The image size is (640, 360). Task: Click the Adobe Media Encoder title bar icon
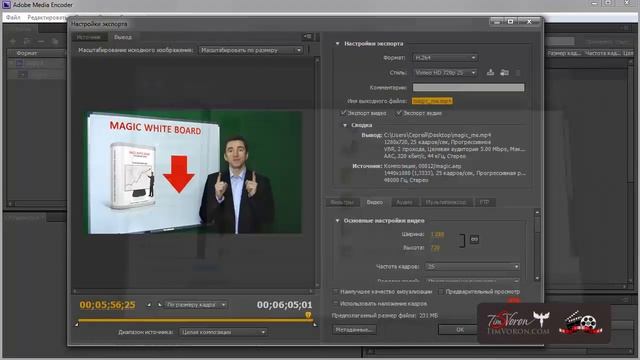(6, 5)
